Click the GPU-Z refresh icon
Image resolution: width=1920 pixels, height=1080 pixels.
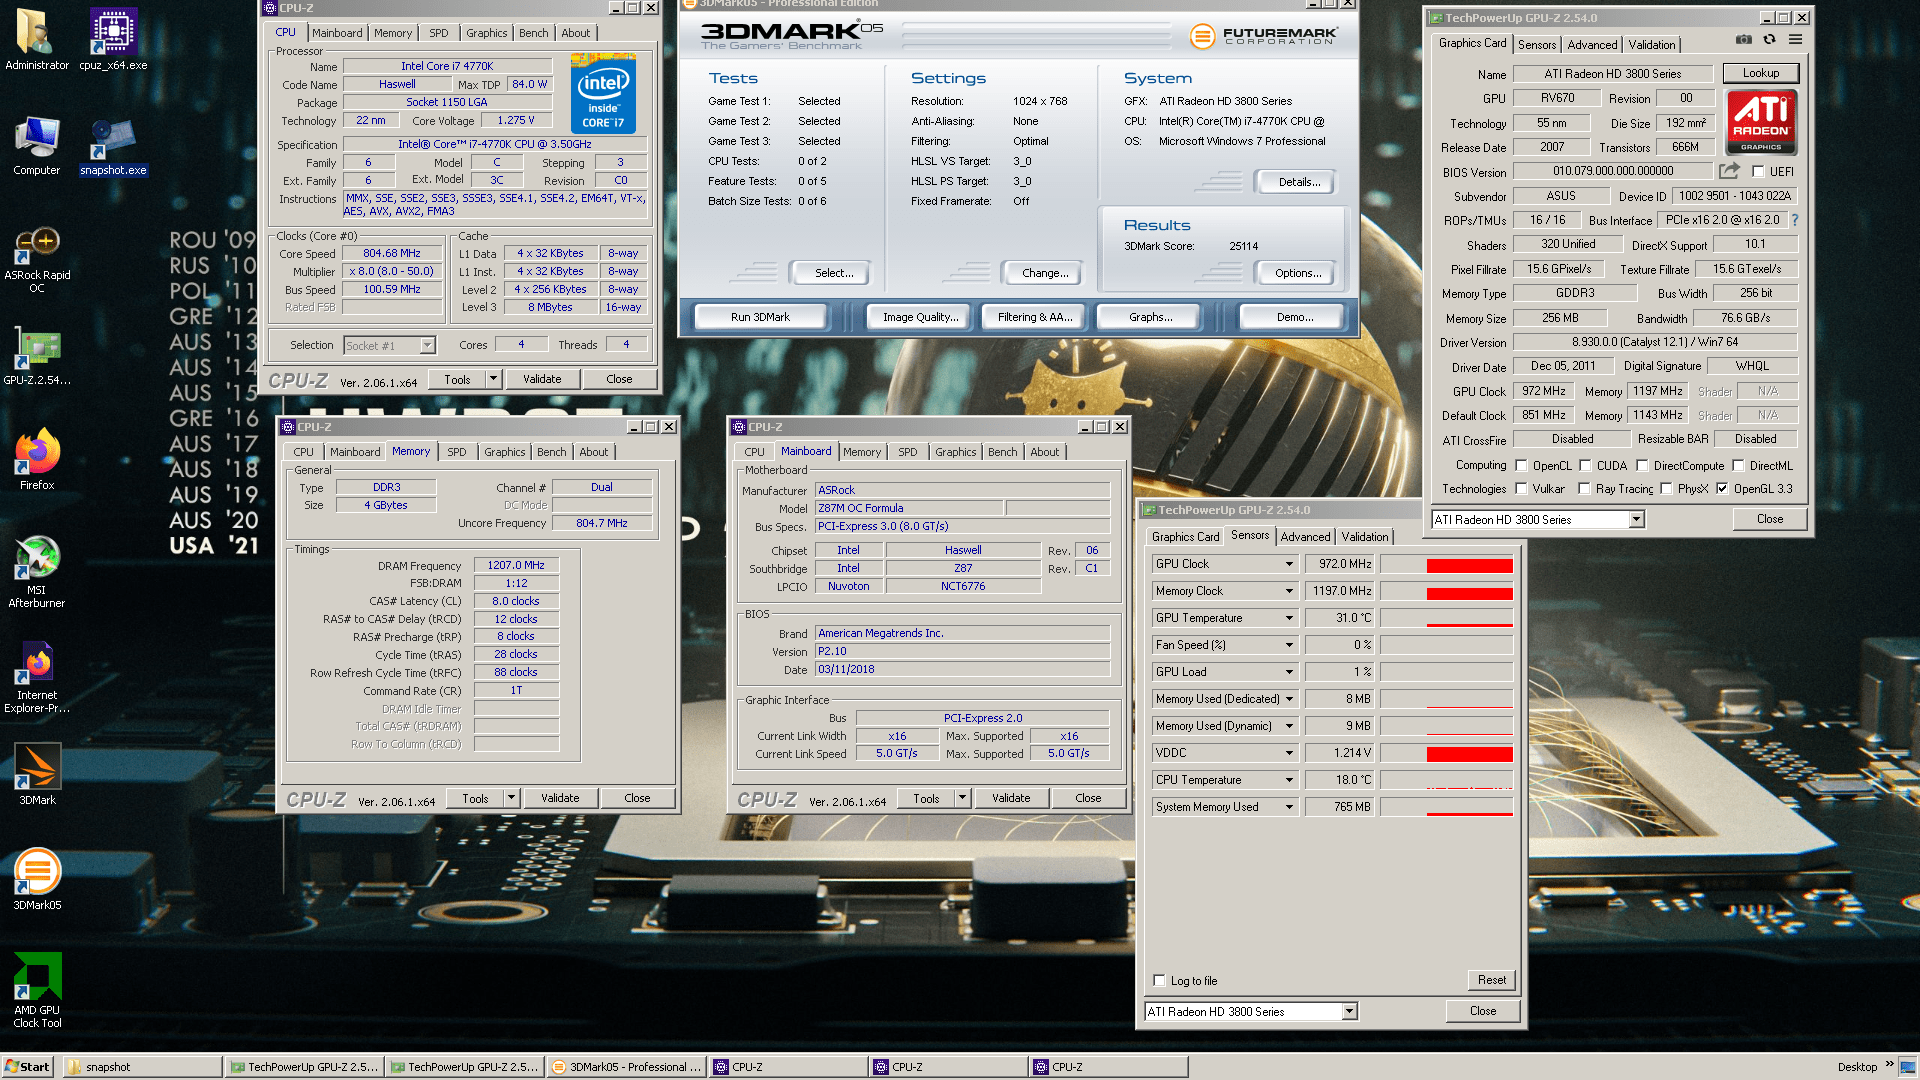coord(1769,39)
